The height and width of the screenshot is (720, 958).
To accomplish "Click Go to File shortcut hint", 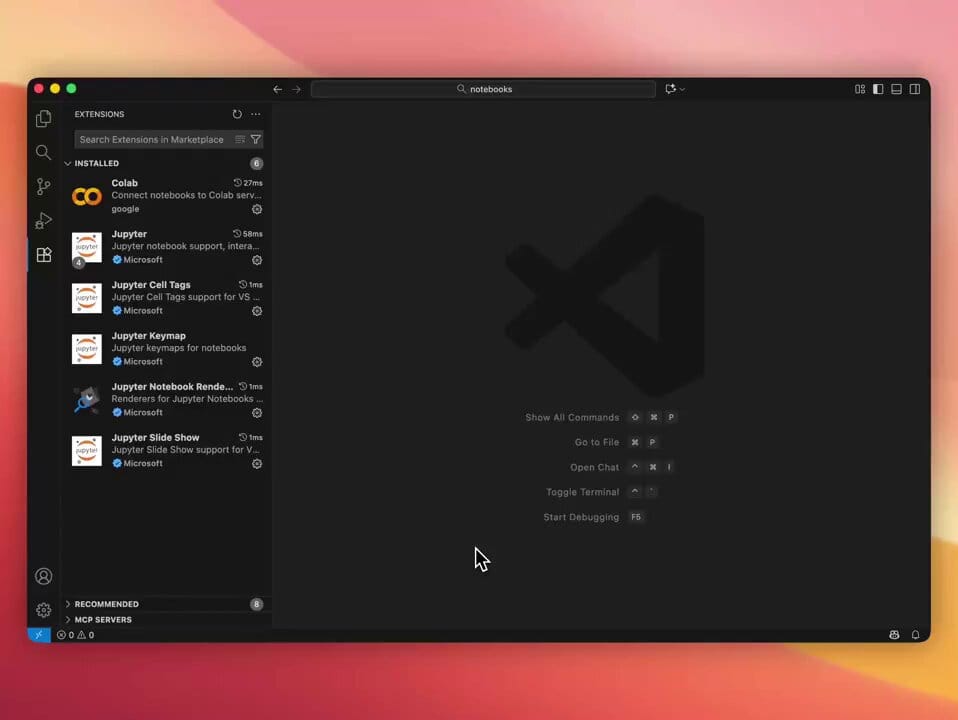I will click(616, 443).
